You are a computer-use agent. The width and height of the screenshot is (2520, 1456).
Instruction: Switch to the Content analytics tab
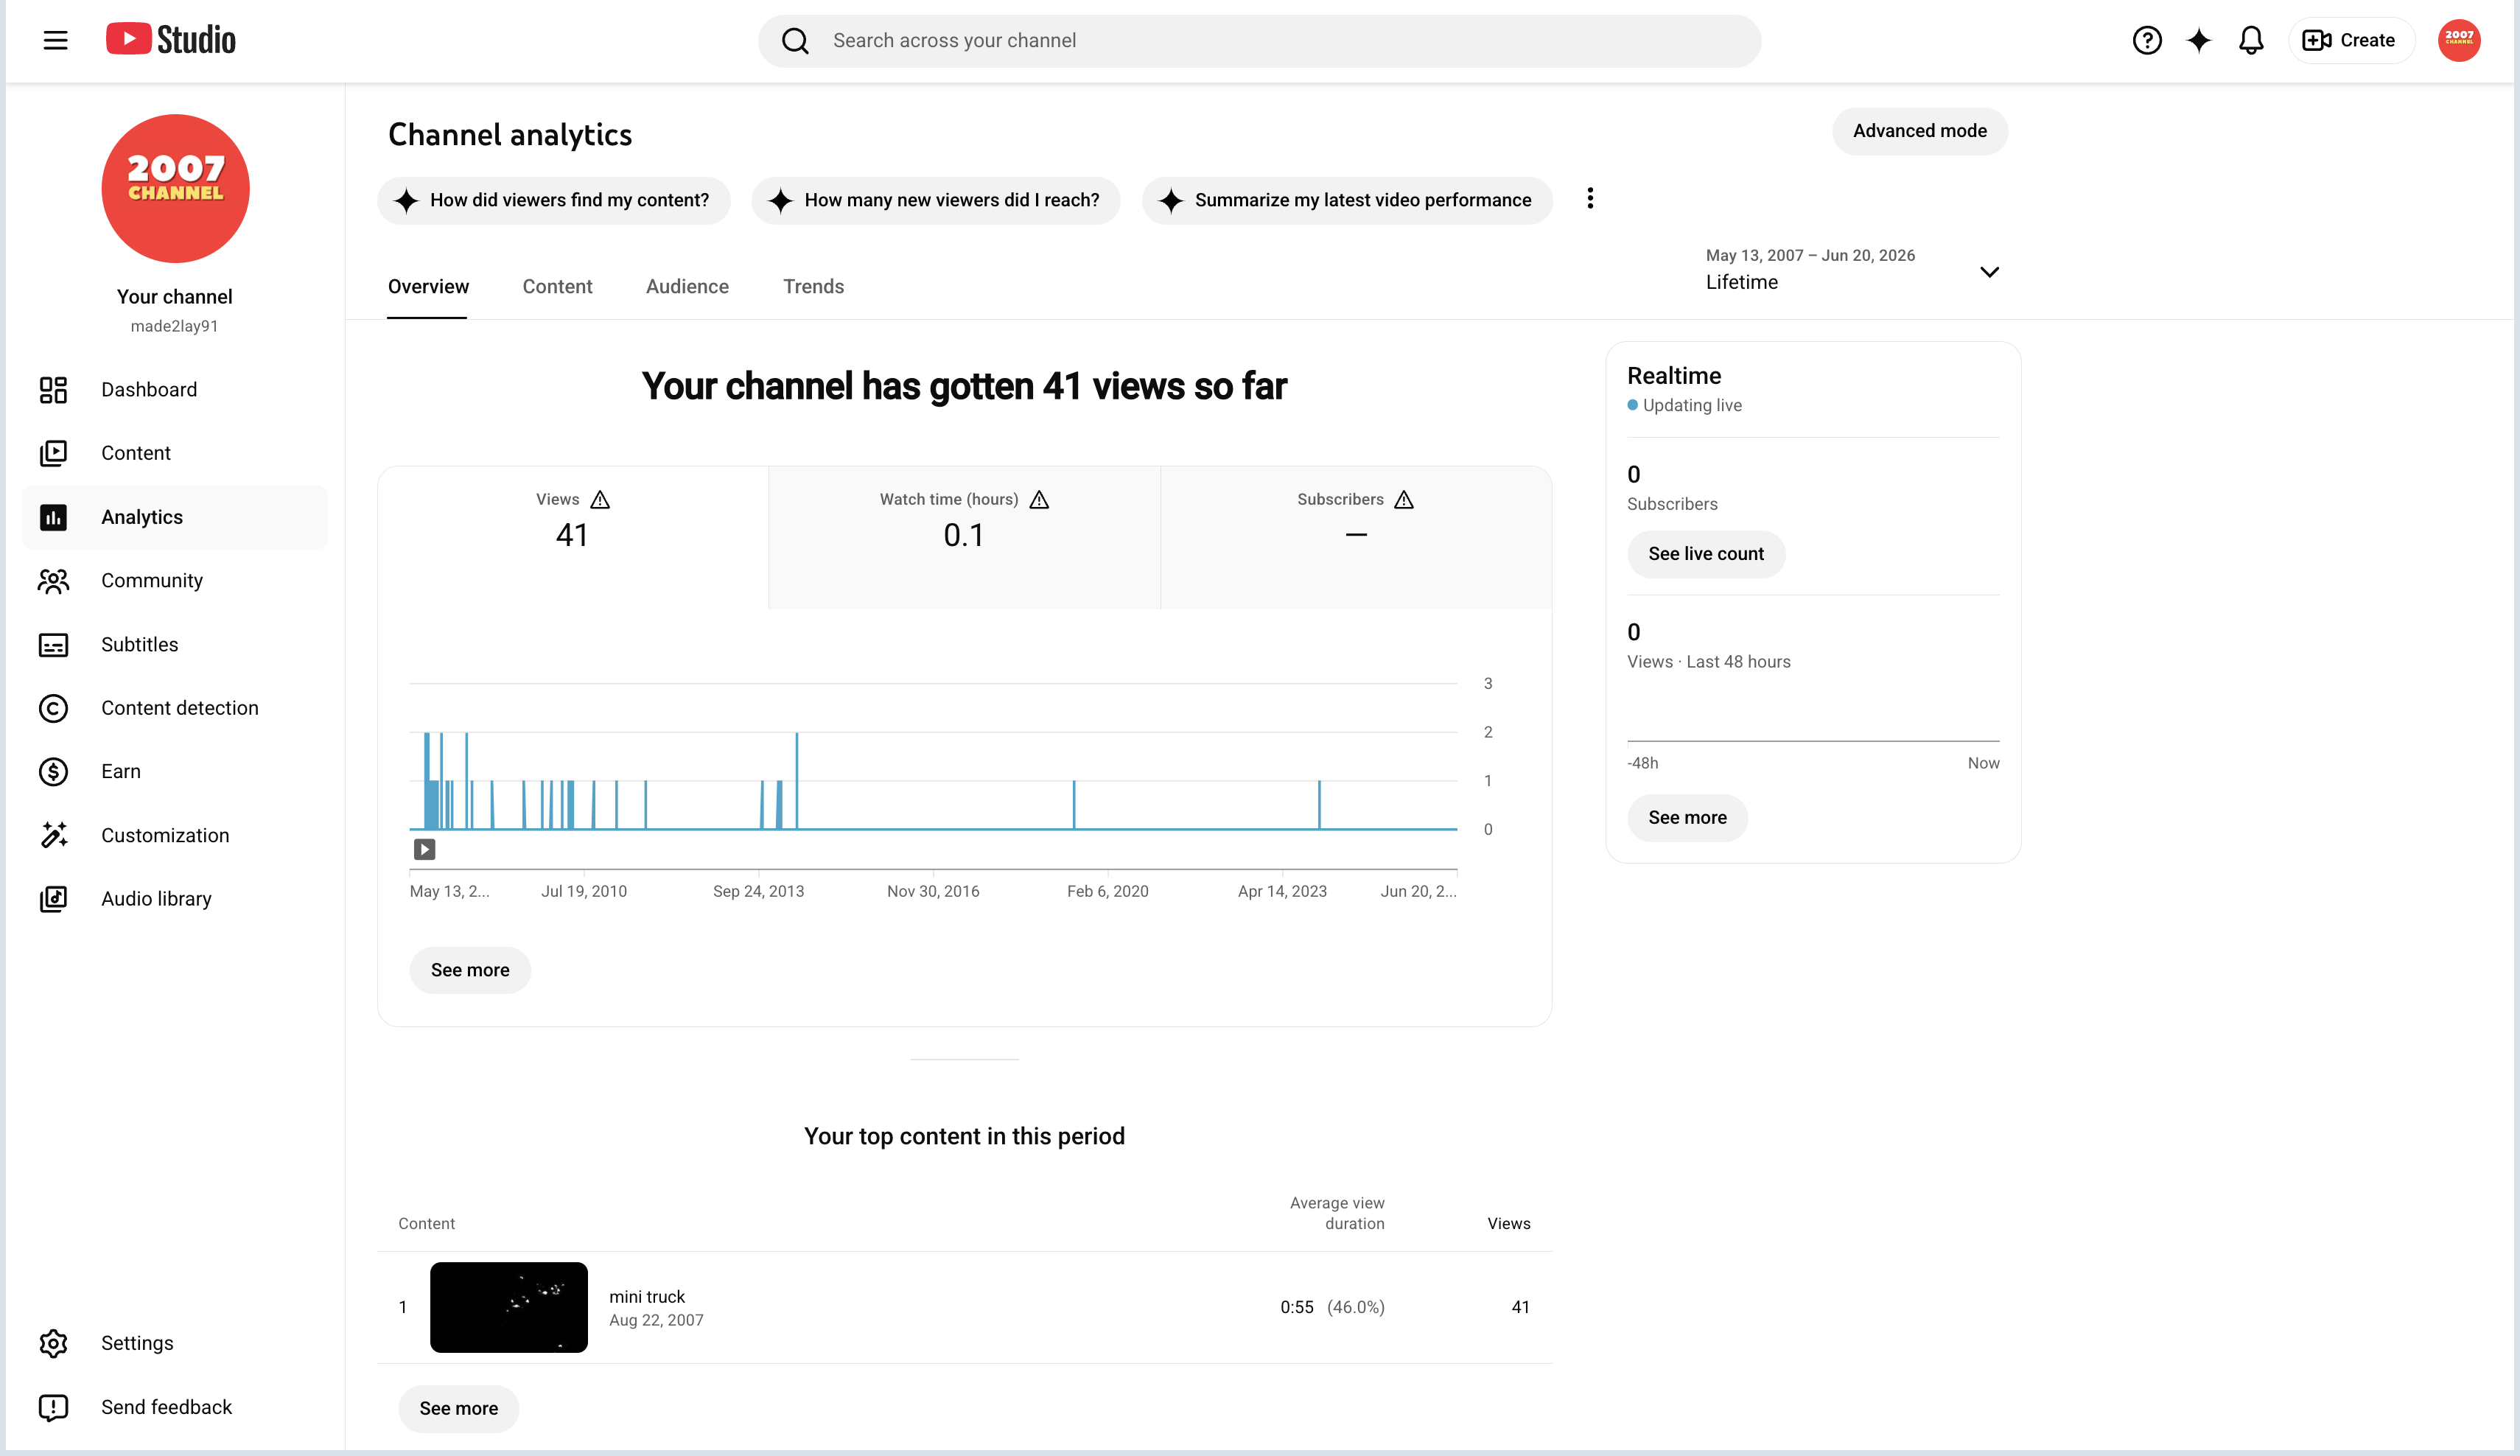(x=557, y=287)
